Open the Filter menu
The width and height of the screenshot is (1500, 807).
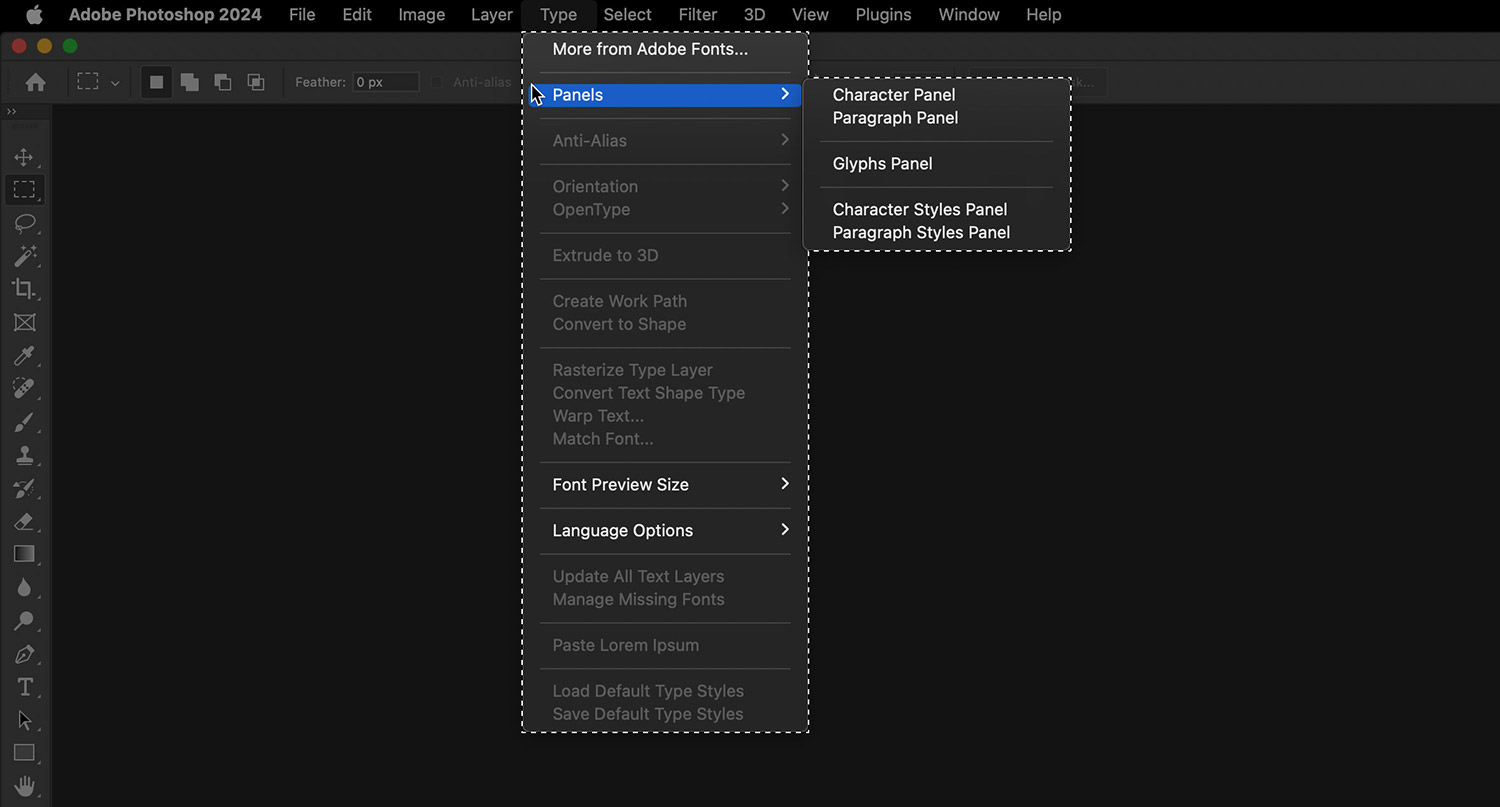point(698,14)
